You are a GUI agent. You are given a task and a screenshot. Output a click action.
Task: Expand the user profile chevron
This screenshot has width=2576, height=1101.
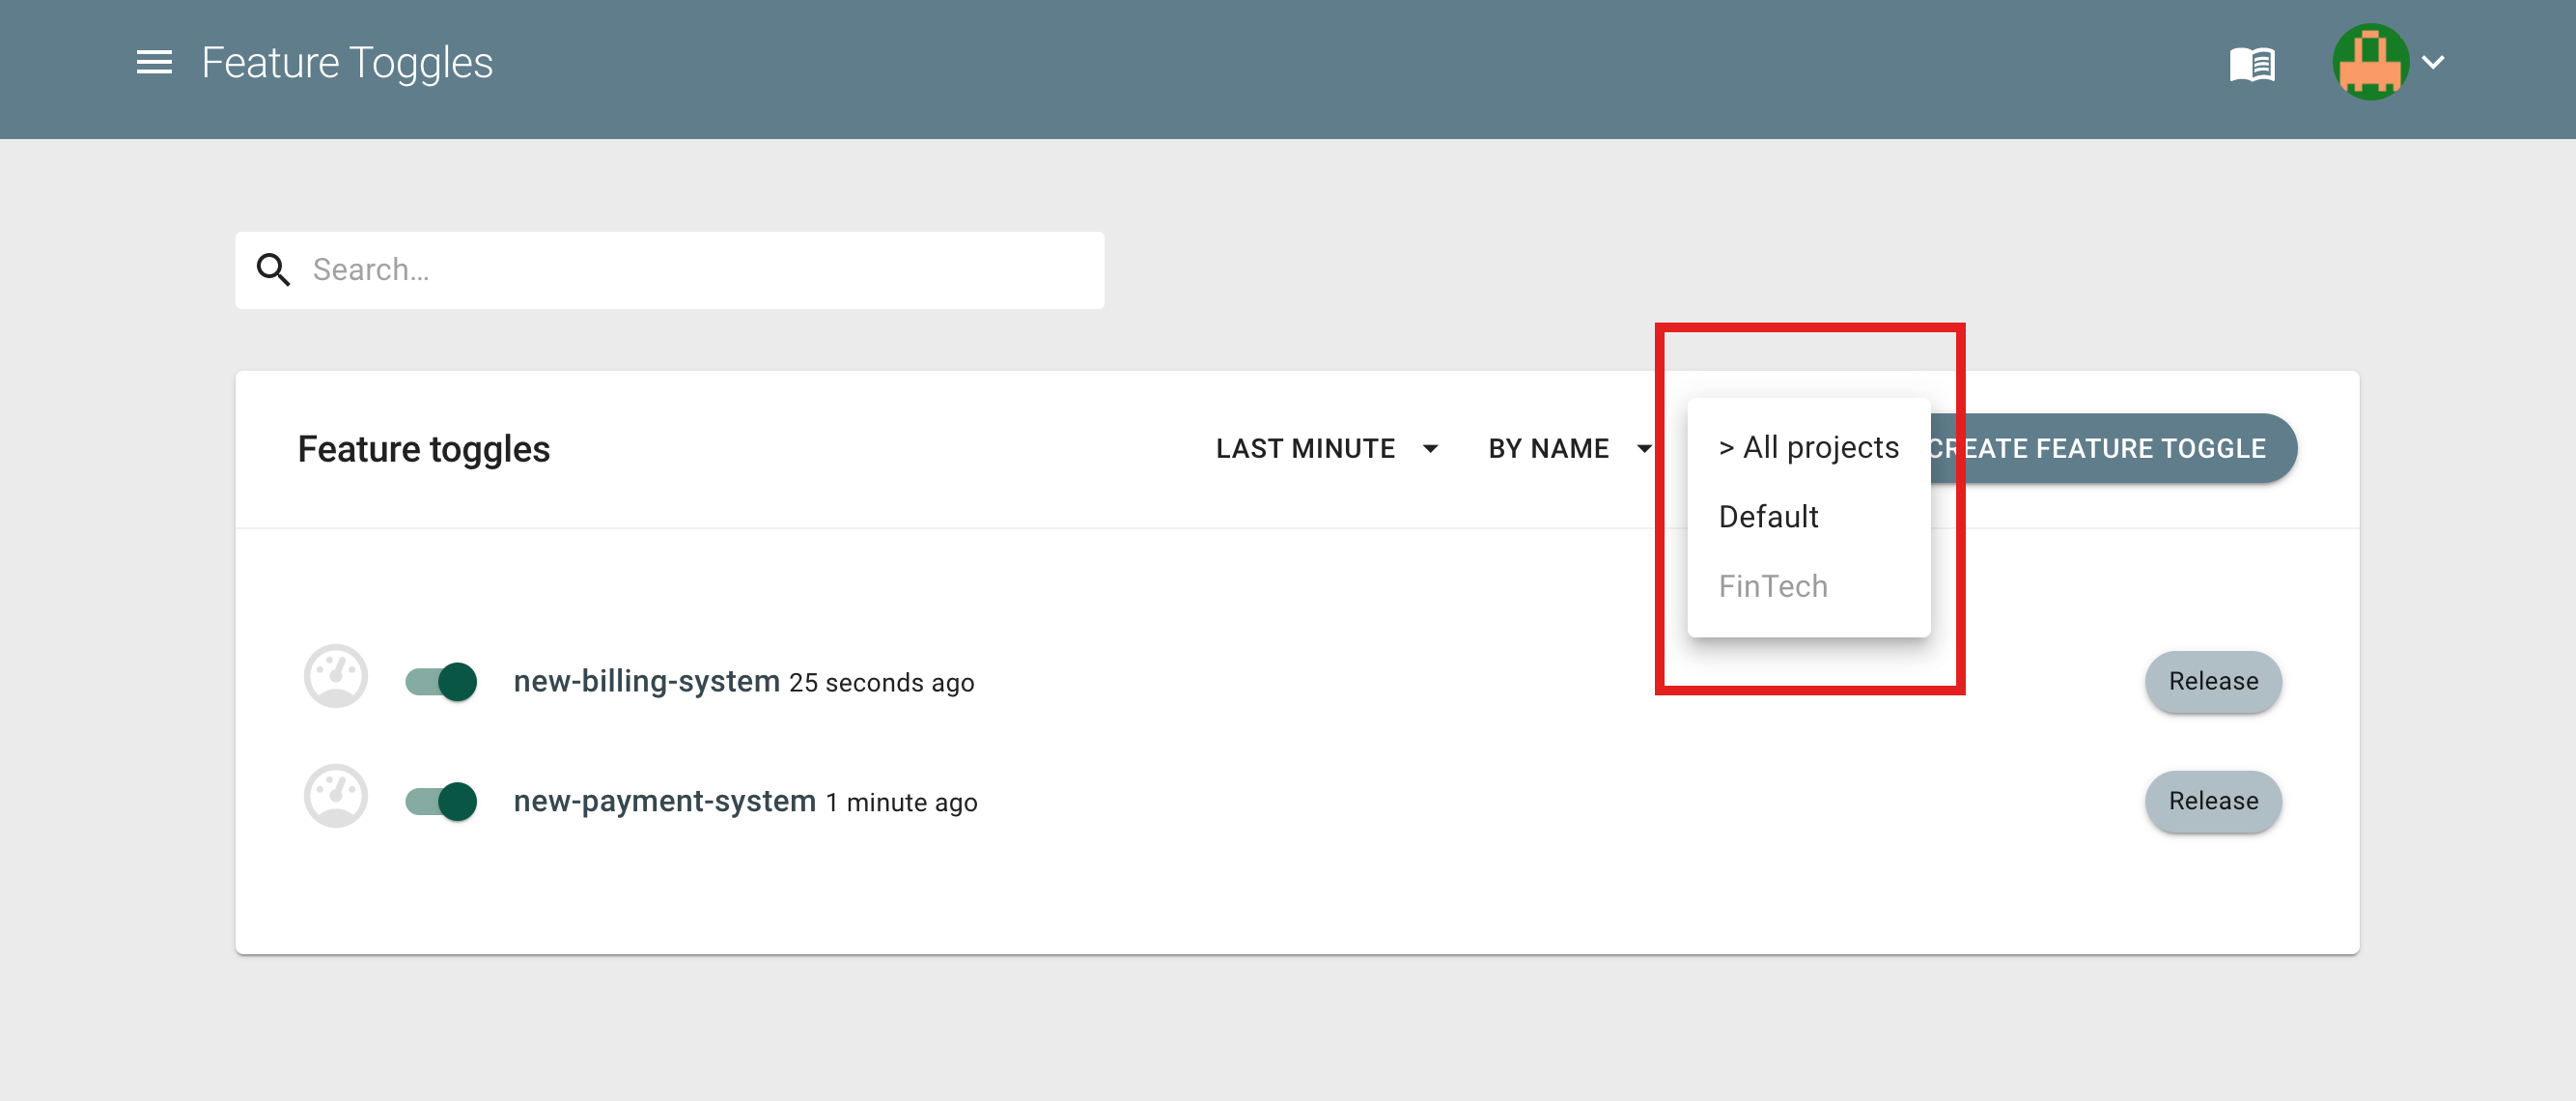point(2433,63)
